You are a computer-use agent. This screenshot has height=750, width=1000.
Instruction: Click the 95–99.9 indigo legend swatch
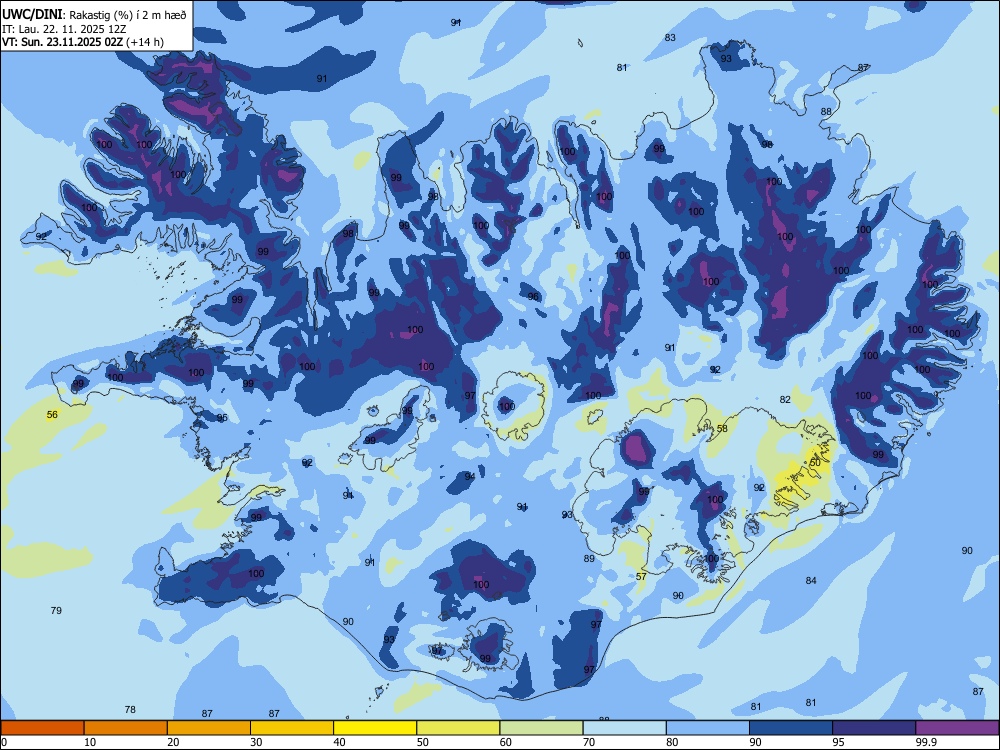tap(874, 728)
